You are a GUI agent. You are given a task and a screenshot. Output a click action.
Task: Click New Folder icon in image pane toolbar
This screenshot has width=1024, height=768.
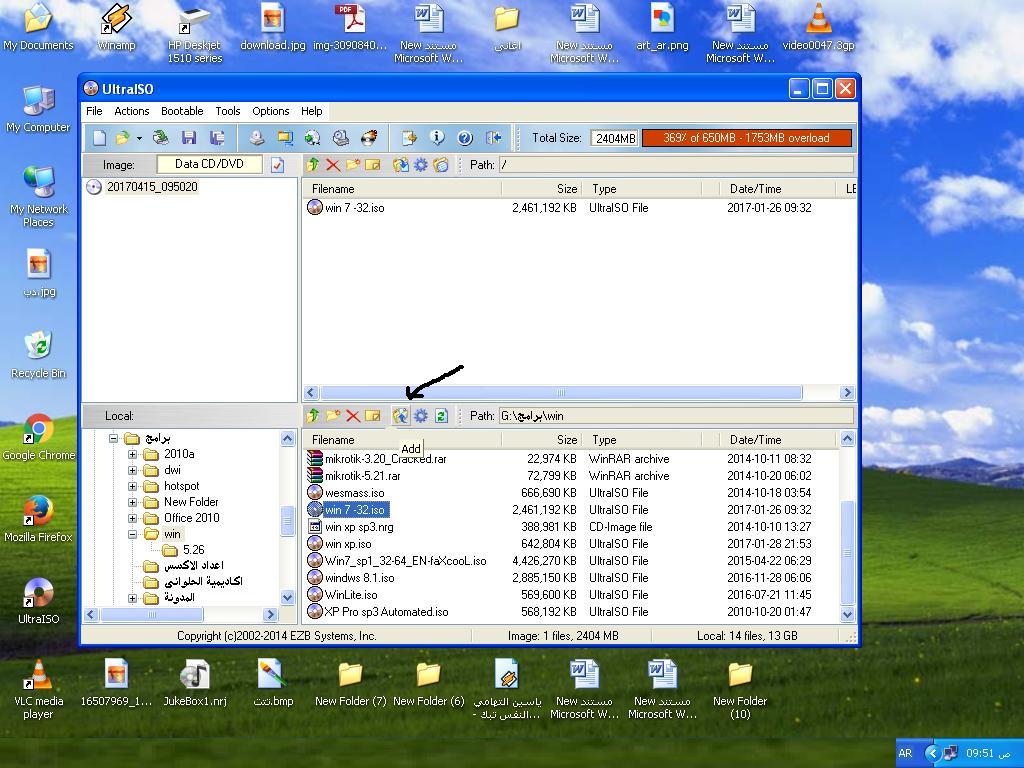click(353, 165)
